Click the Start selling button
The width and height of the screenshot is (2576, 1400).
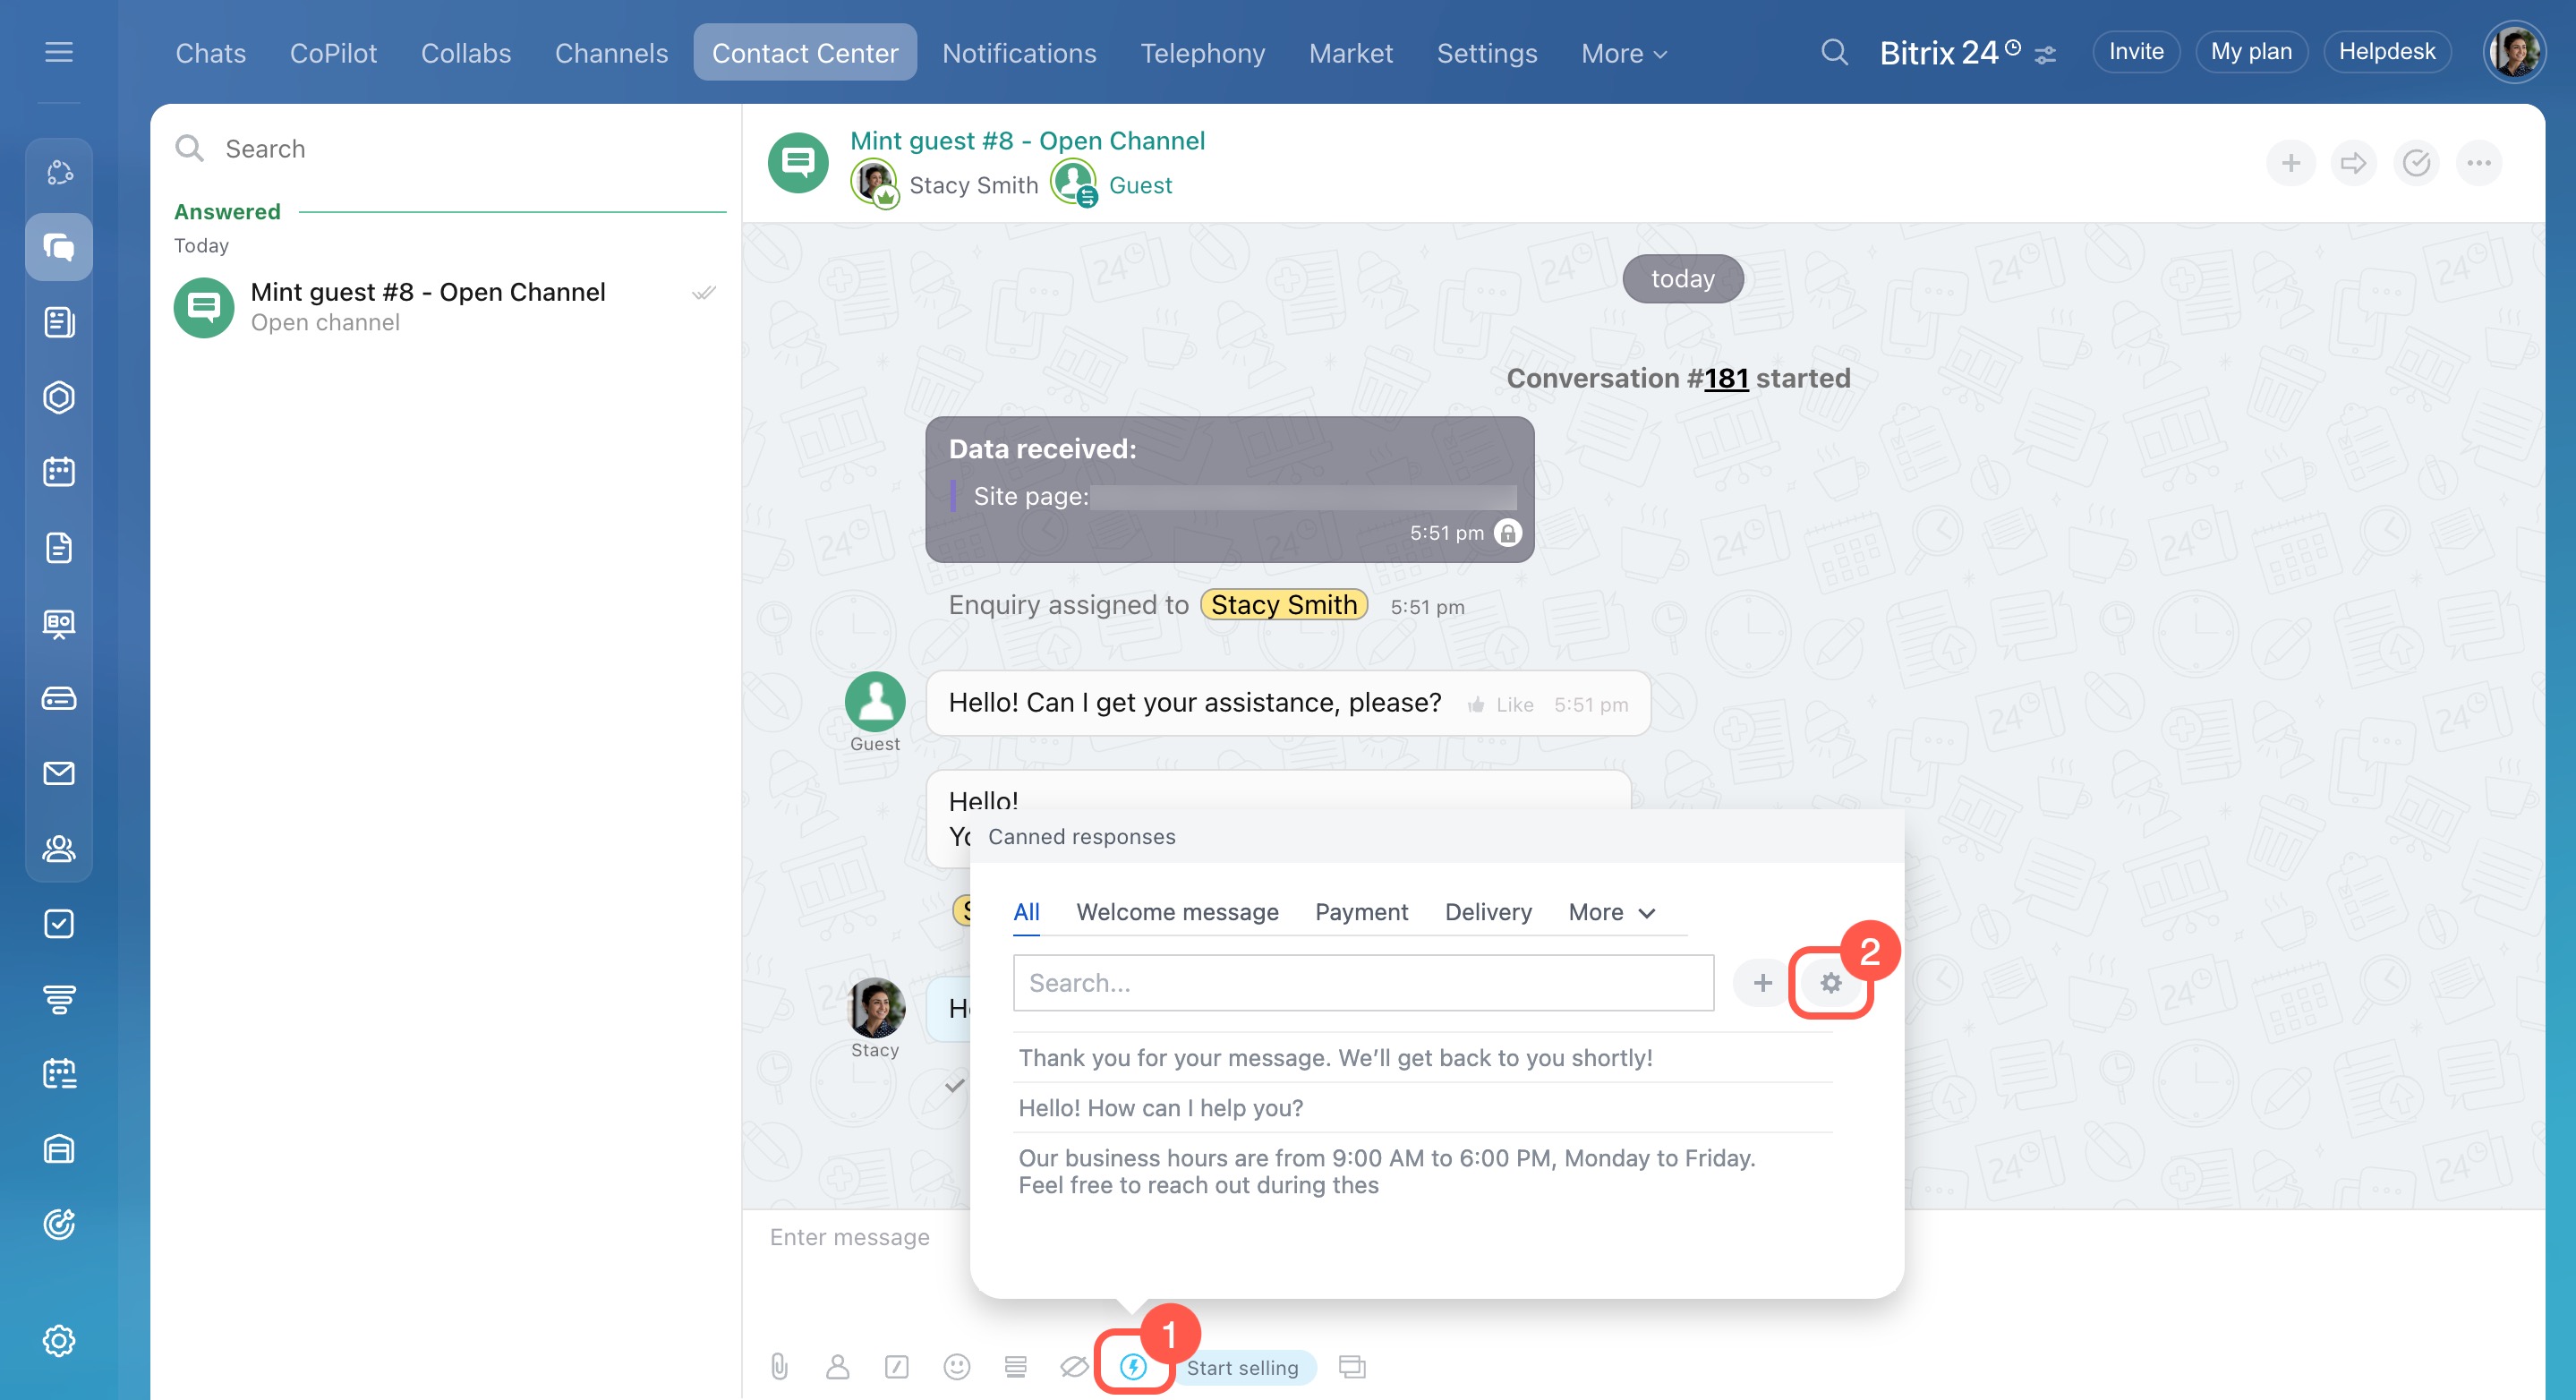click(x=1242, y=1367)
